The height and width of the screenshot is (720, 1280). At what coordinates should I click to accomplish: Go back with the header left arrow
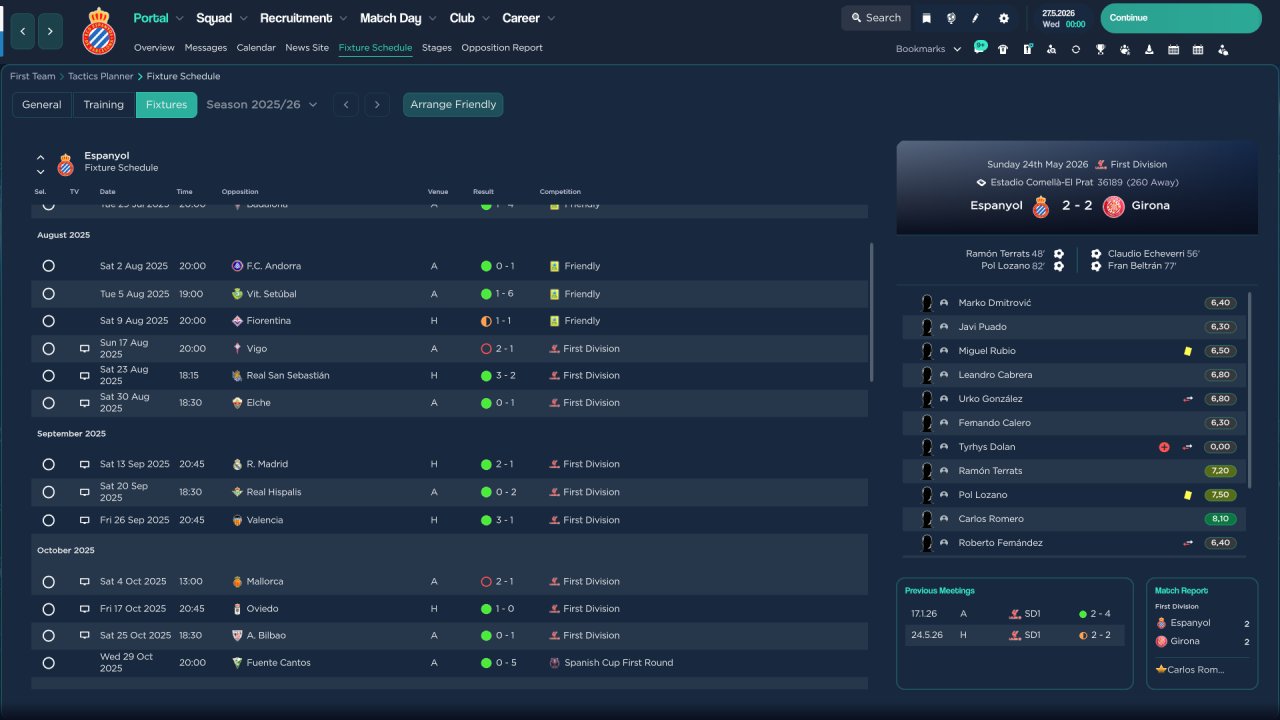click(x=23, y=32)
